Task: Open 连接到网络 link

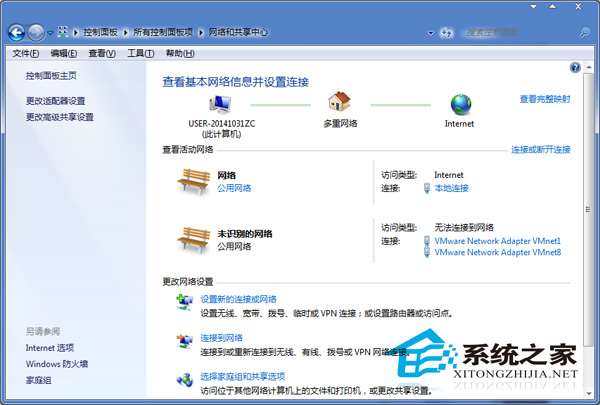Action: click(x=222, y=338)
